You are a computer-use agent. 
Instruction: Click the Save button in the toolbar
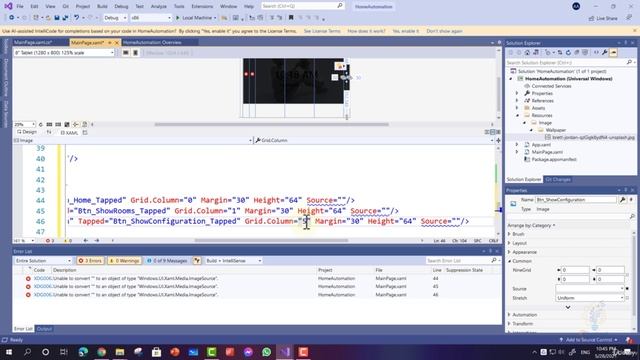click(57, 18)
